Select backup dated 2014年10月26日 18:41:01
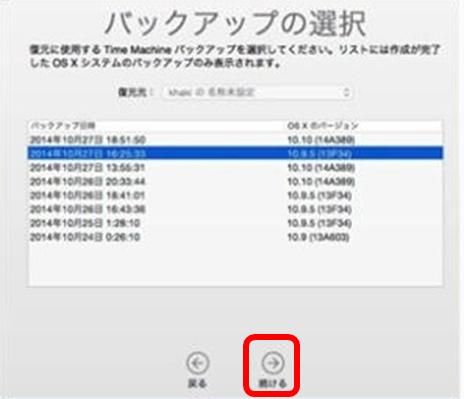The width and height of the screenshot is (464, 399). 236,195
